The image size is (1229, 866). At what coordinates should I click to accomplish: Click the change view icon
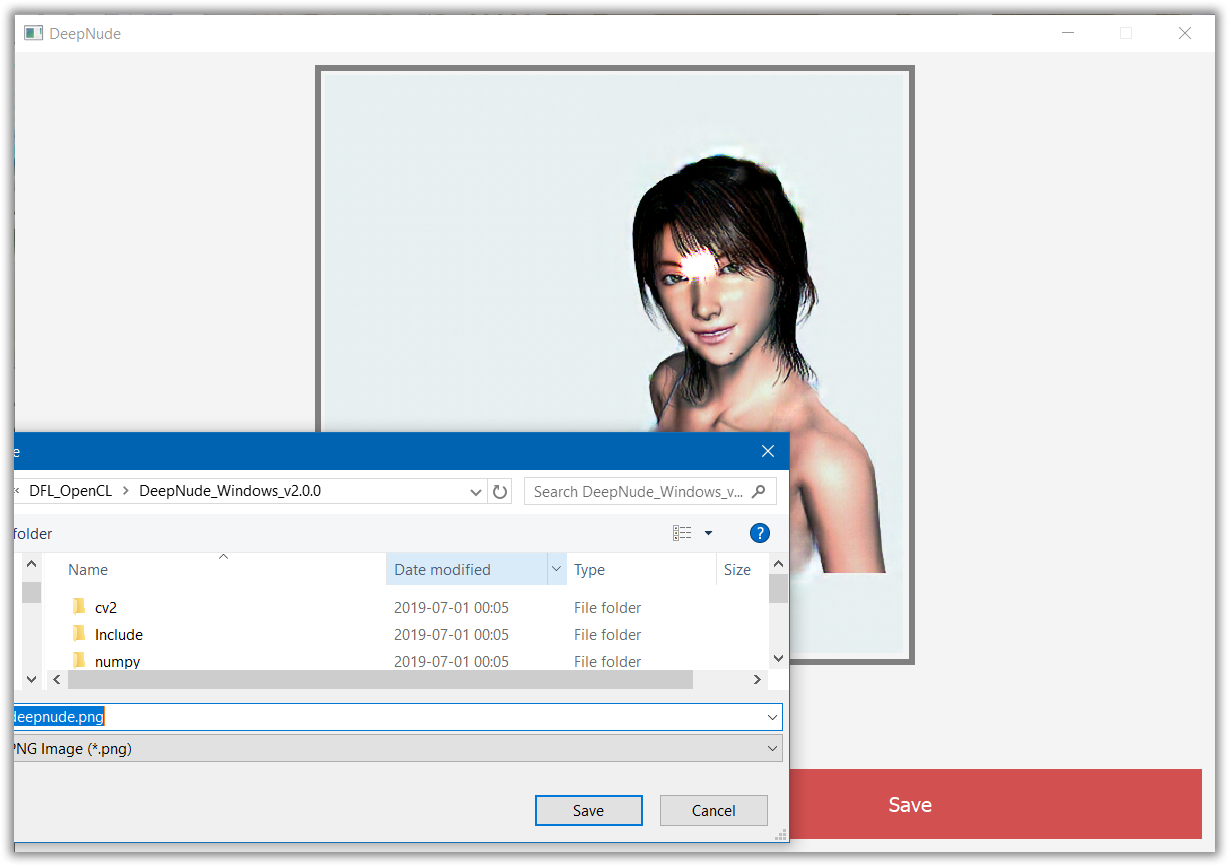pos(682,533)
